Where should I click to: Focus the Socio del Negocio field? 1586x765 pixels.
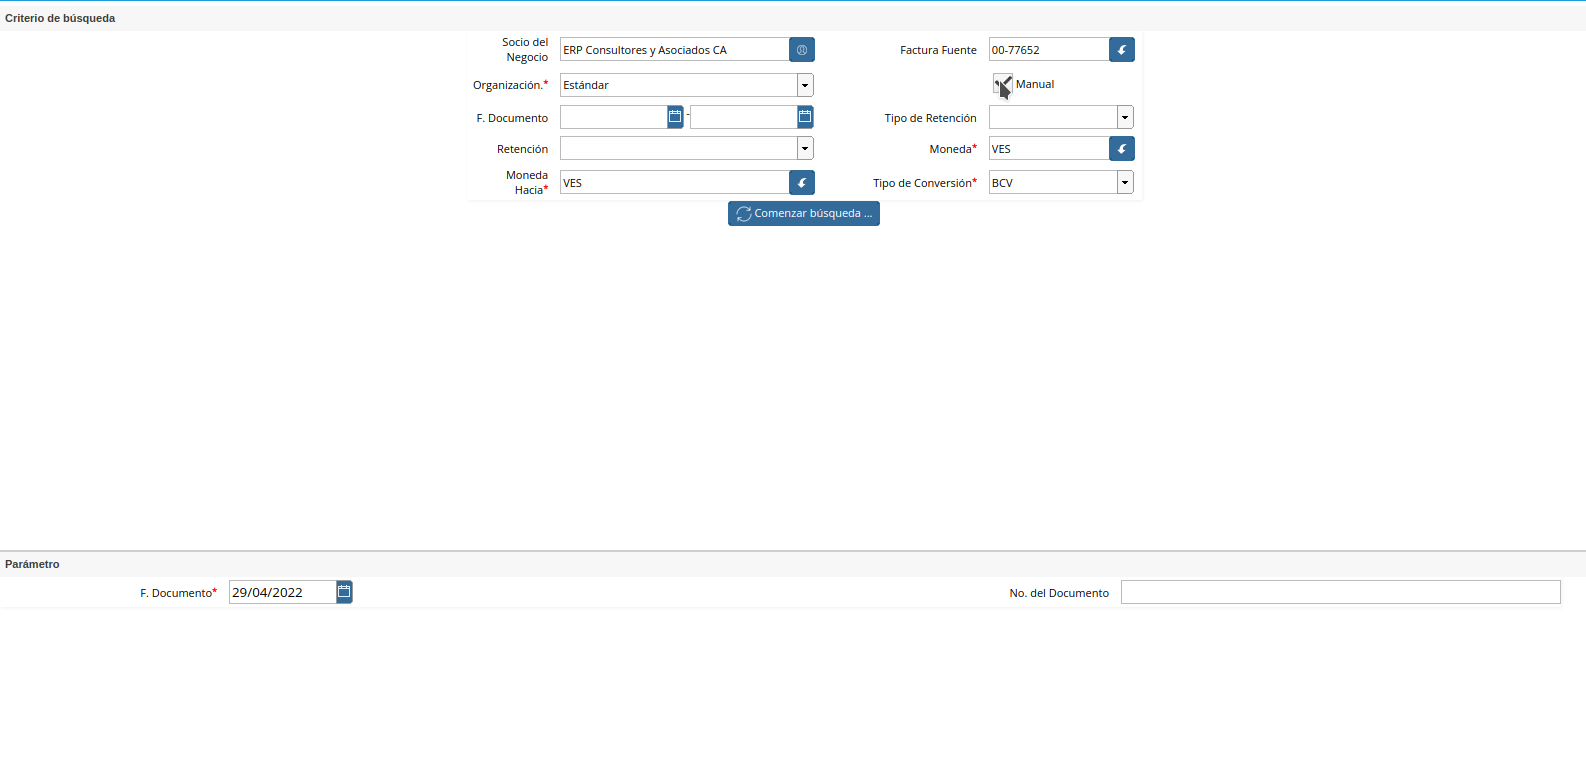(x=675, y=50)
